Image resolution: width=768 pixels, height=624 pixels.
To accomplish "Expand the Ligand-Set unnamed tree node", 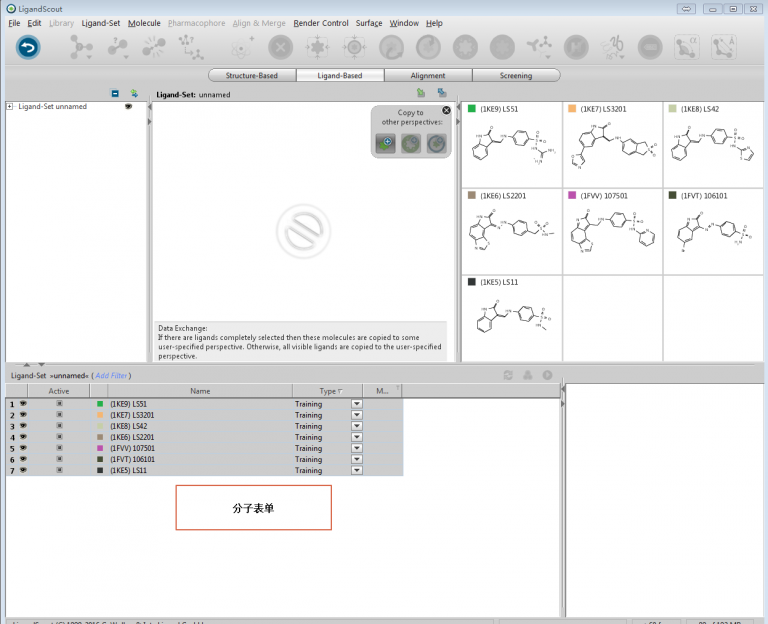I will click(x=10, y=106).
